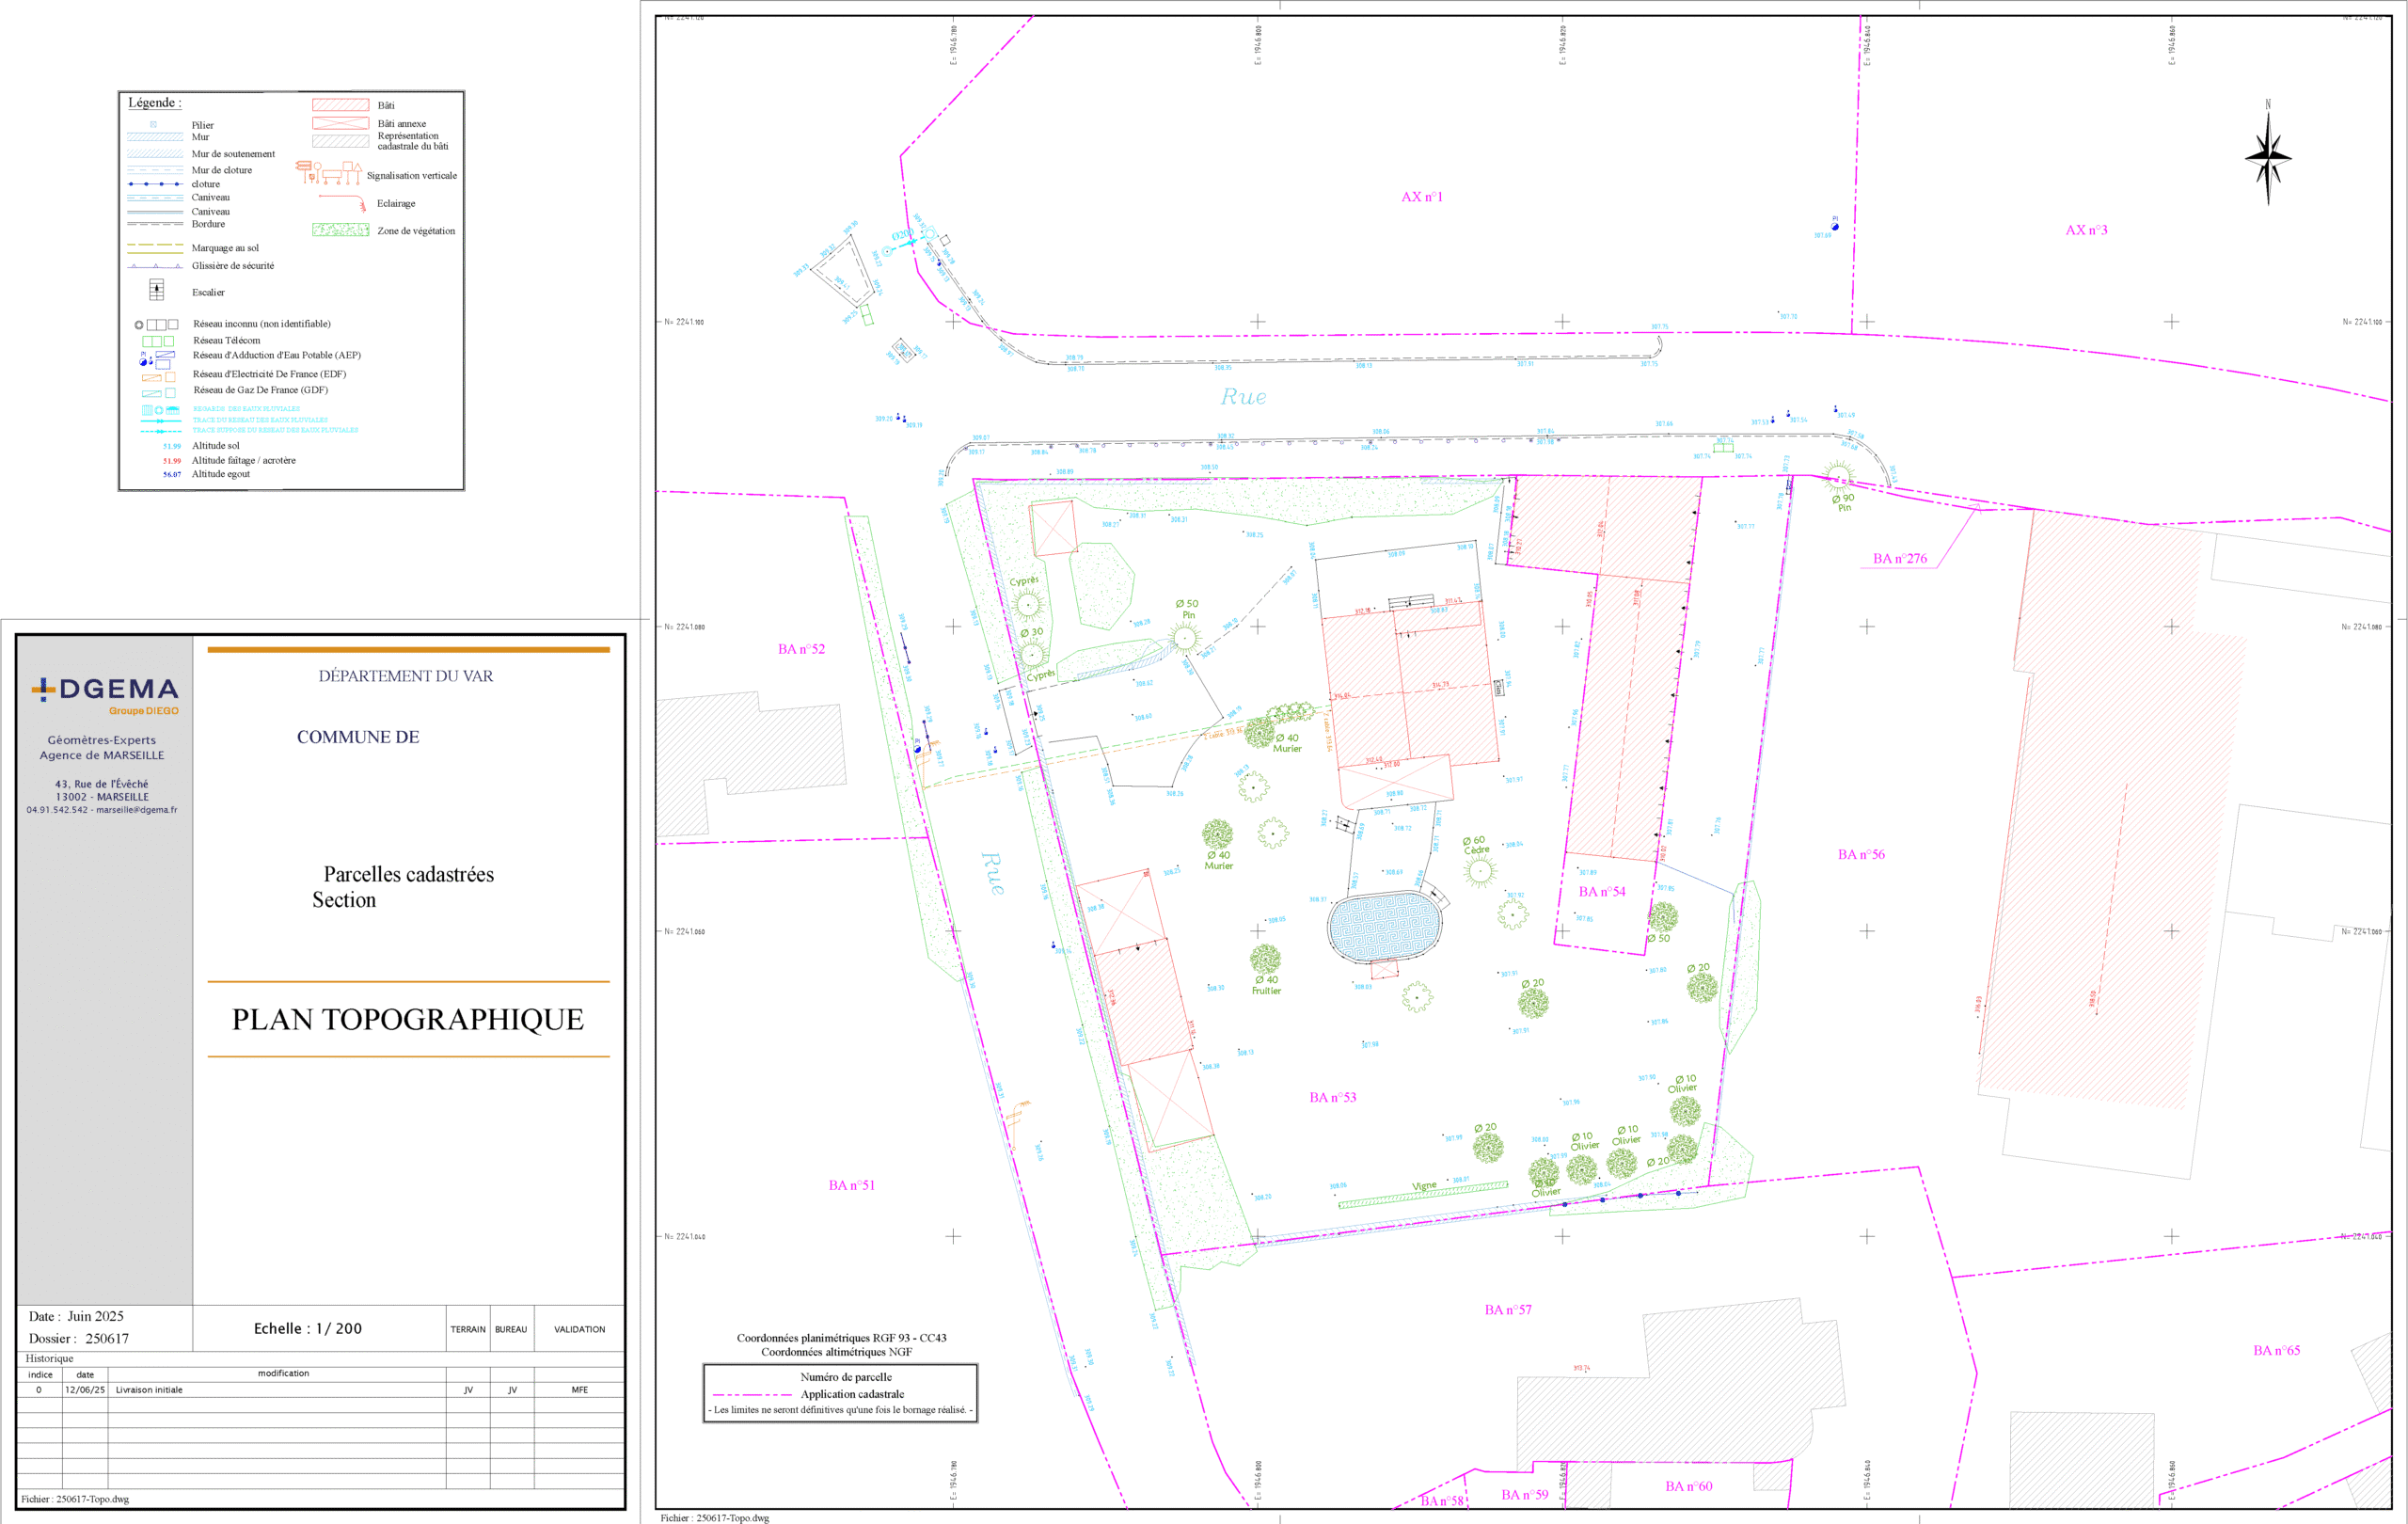Click the VALIDATION column header cell
The height and width of the screenshot is (1524, 2408).
click(x=579, y=1329)
